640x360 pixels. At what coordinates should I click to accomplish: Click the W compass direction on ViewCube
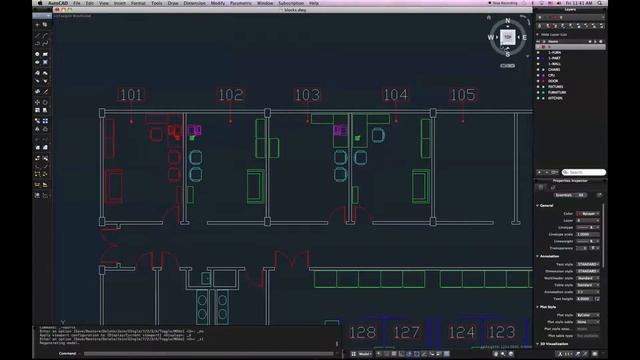pyautogui.click(x=491, y=38)
